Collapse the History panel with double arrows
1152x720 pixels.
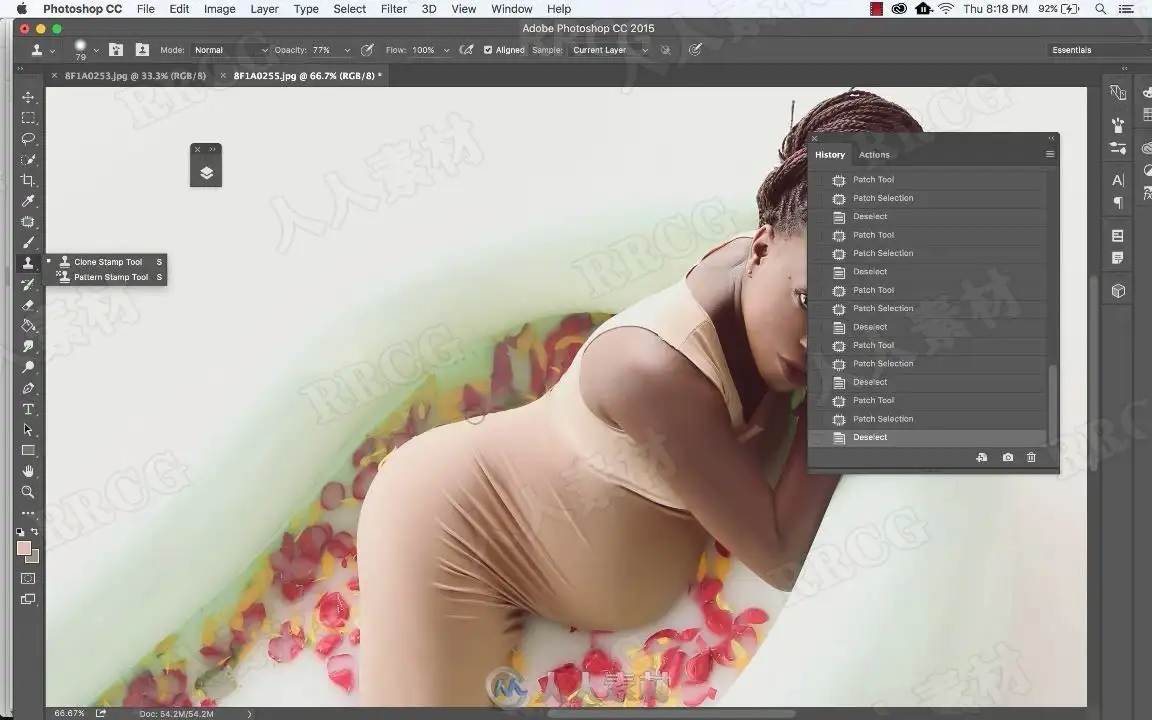click(x=1051, y=138)
